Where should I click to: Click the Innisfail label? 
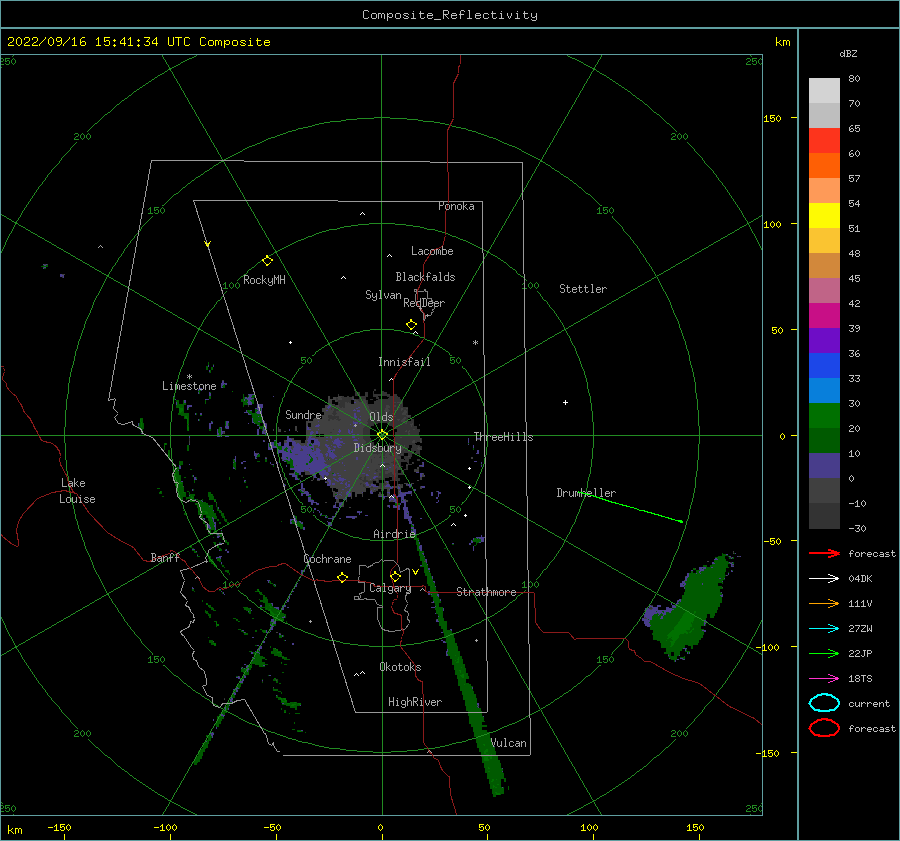coord(404,362)
